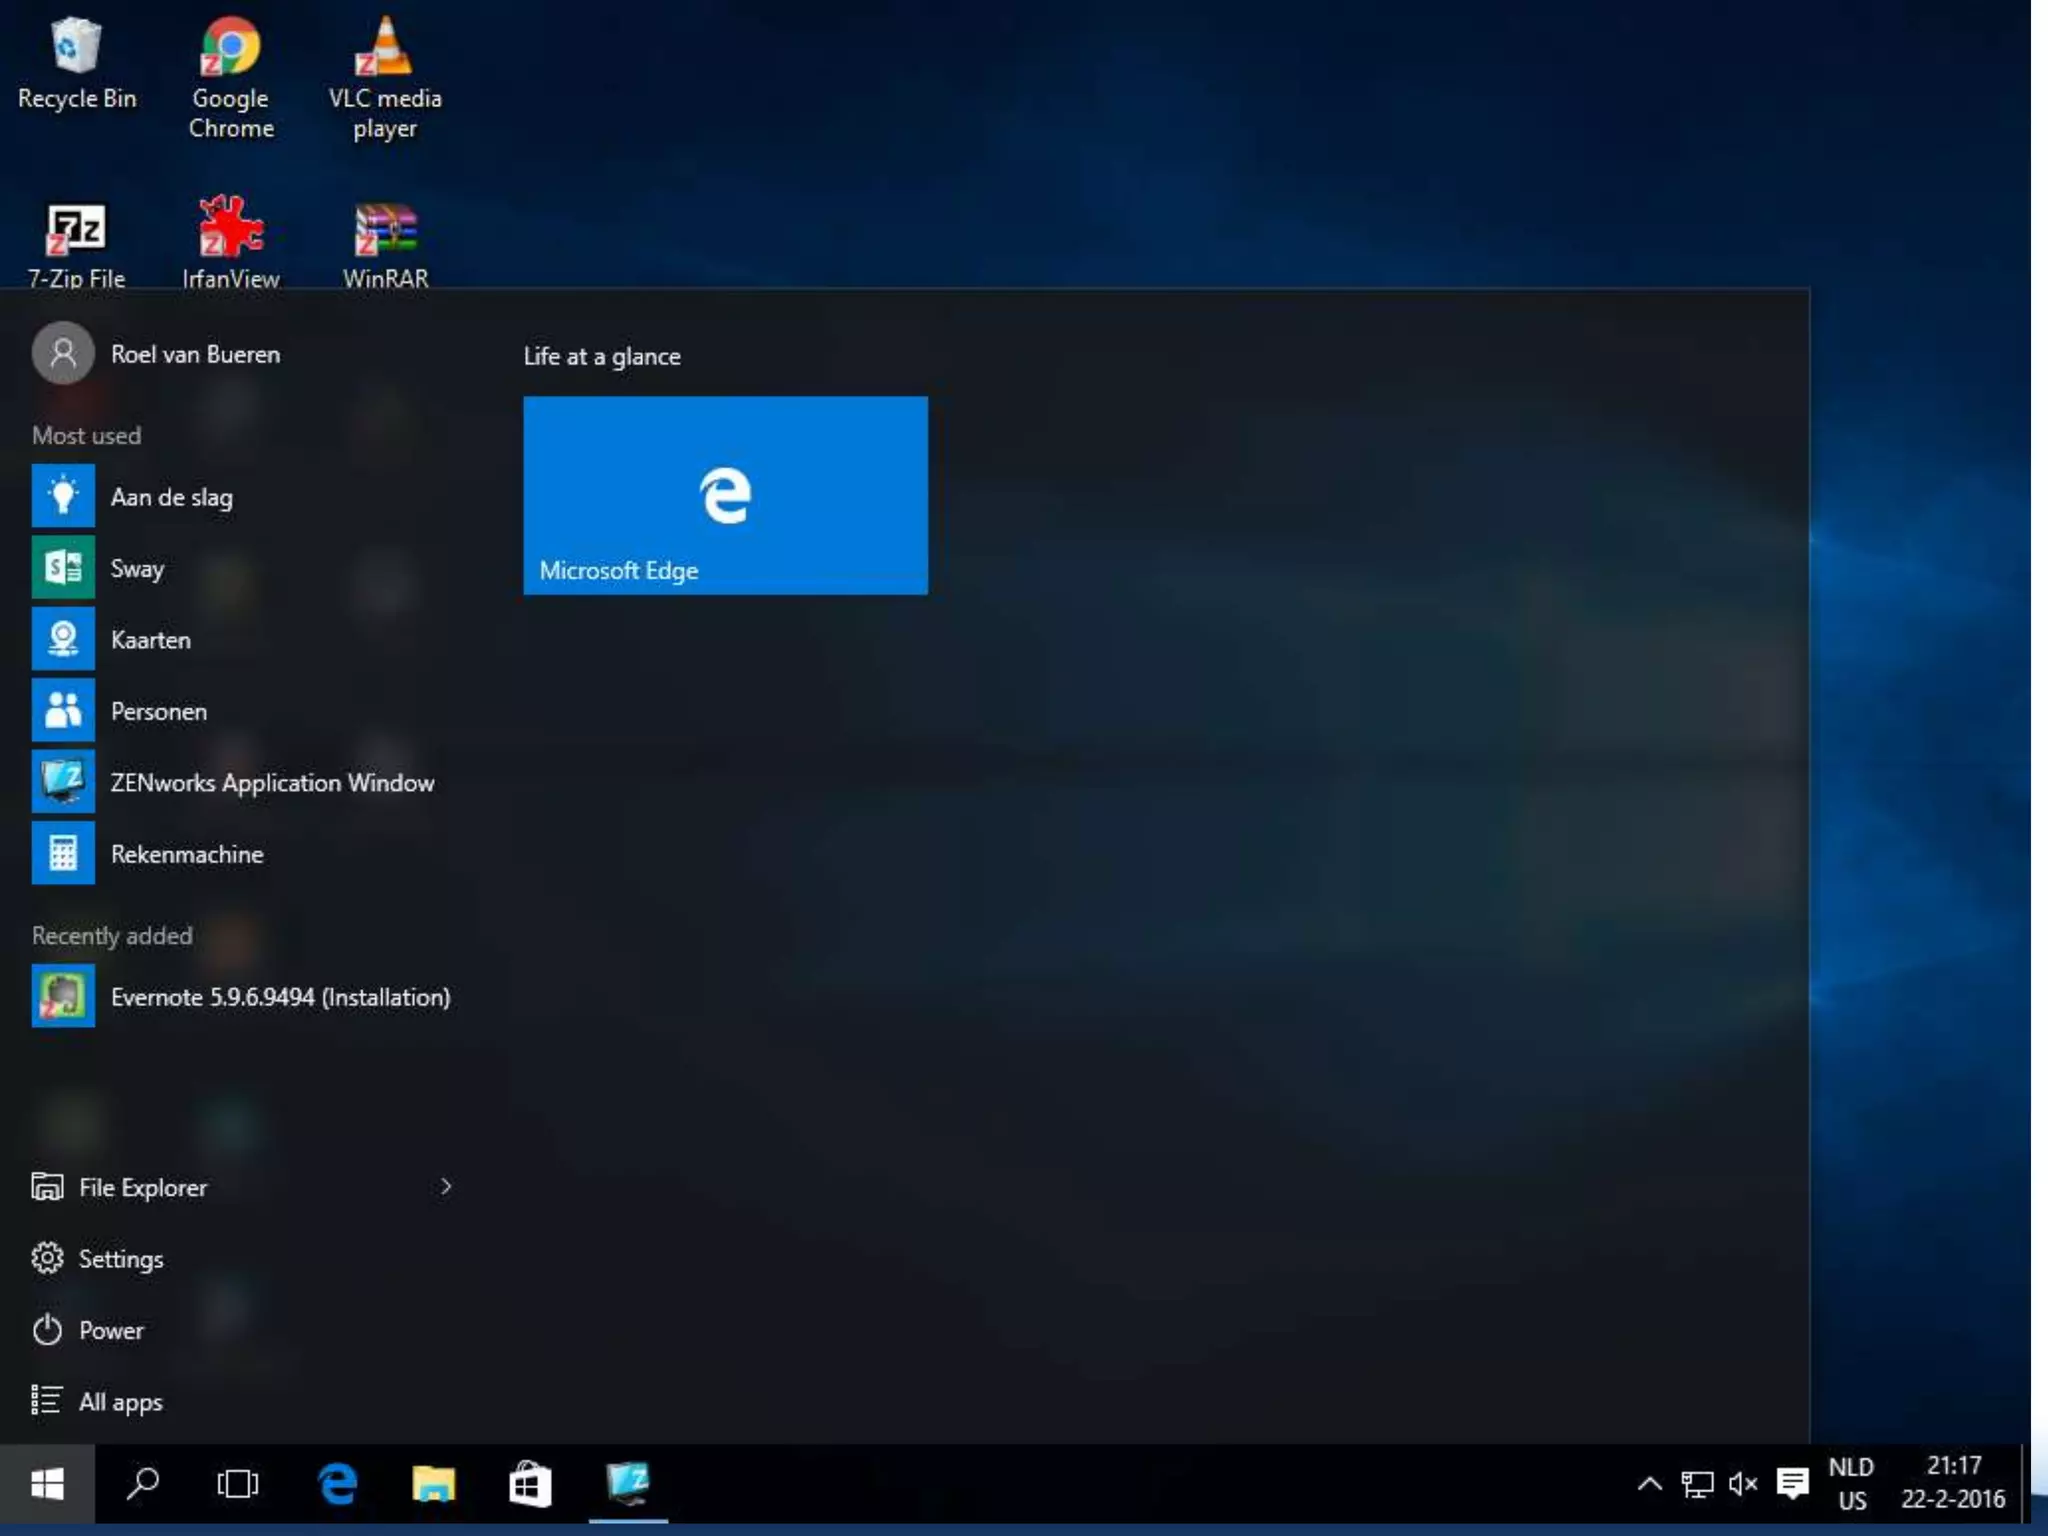Screen dimensions: 2048x1536
Task: Click the Most used section label
Action: [x=87, y=436]
